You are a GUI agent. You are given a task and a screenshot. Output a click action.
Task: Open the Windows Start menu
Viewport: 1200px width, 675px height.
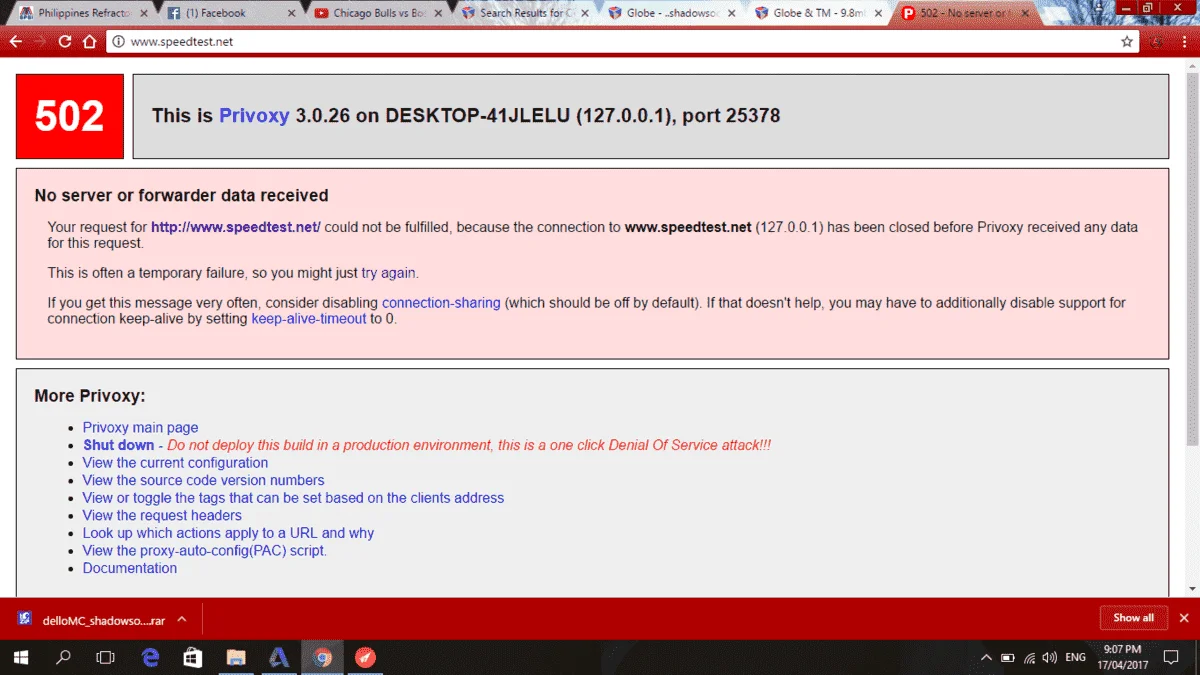tap(21, 657)
